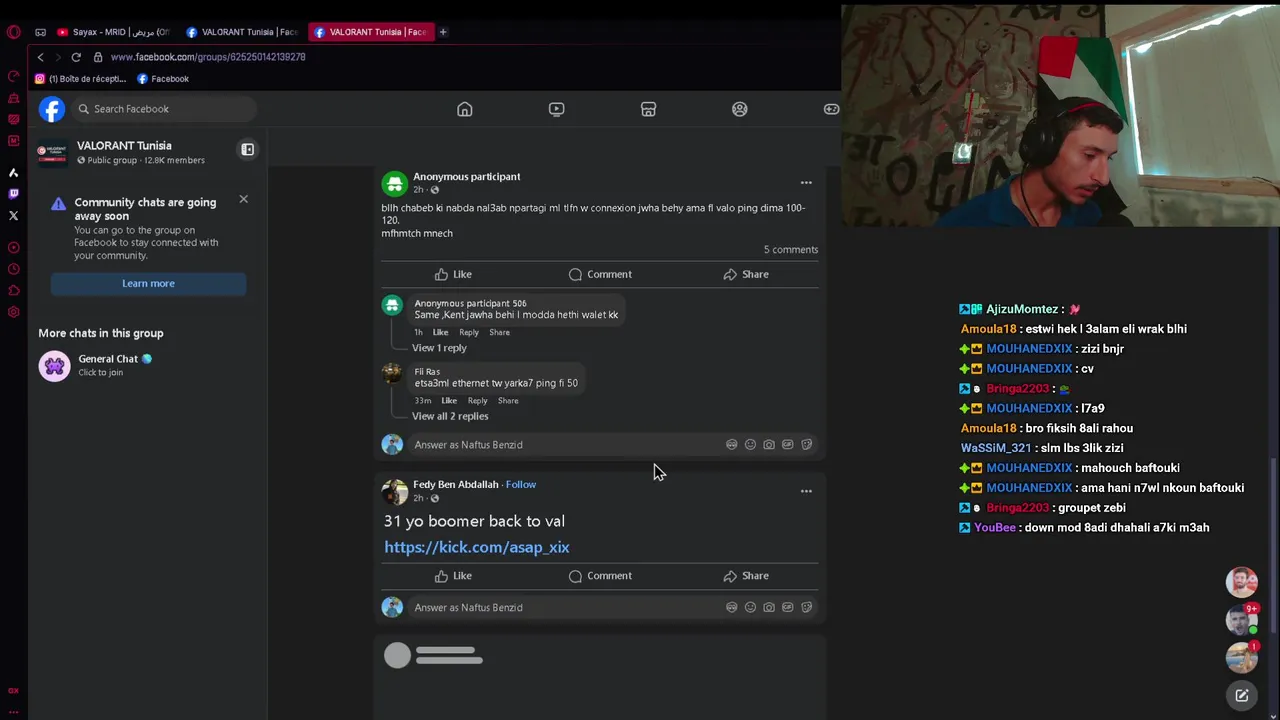
Task: Open the Gaming icon in Facebook header
Action: click(831, 109)
